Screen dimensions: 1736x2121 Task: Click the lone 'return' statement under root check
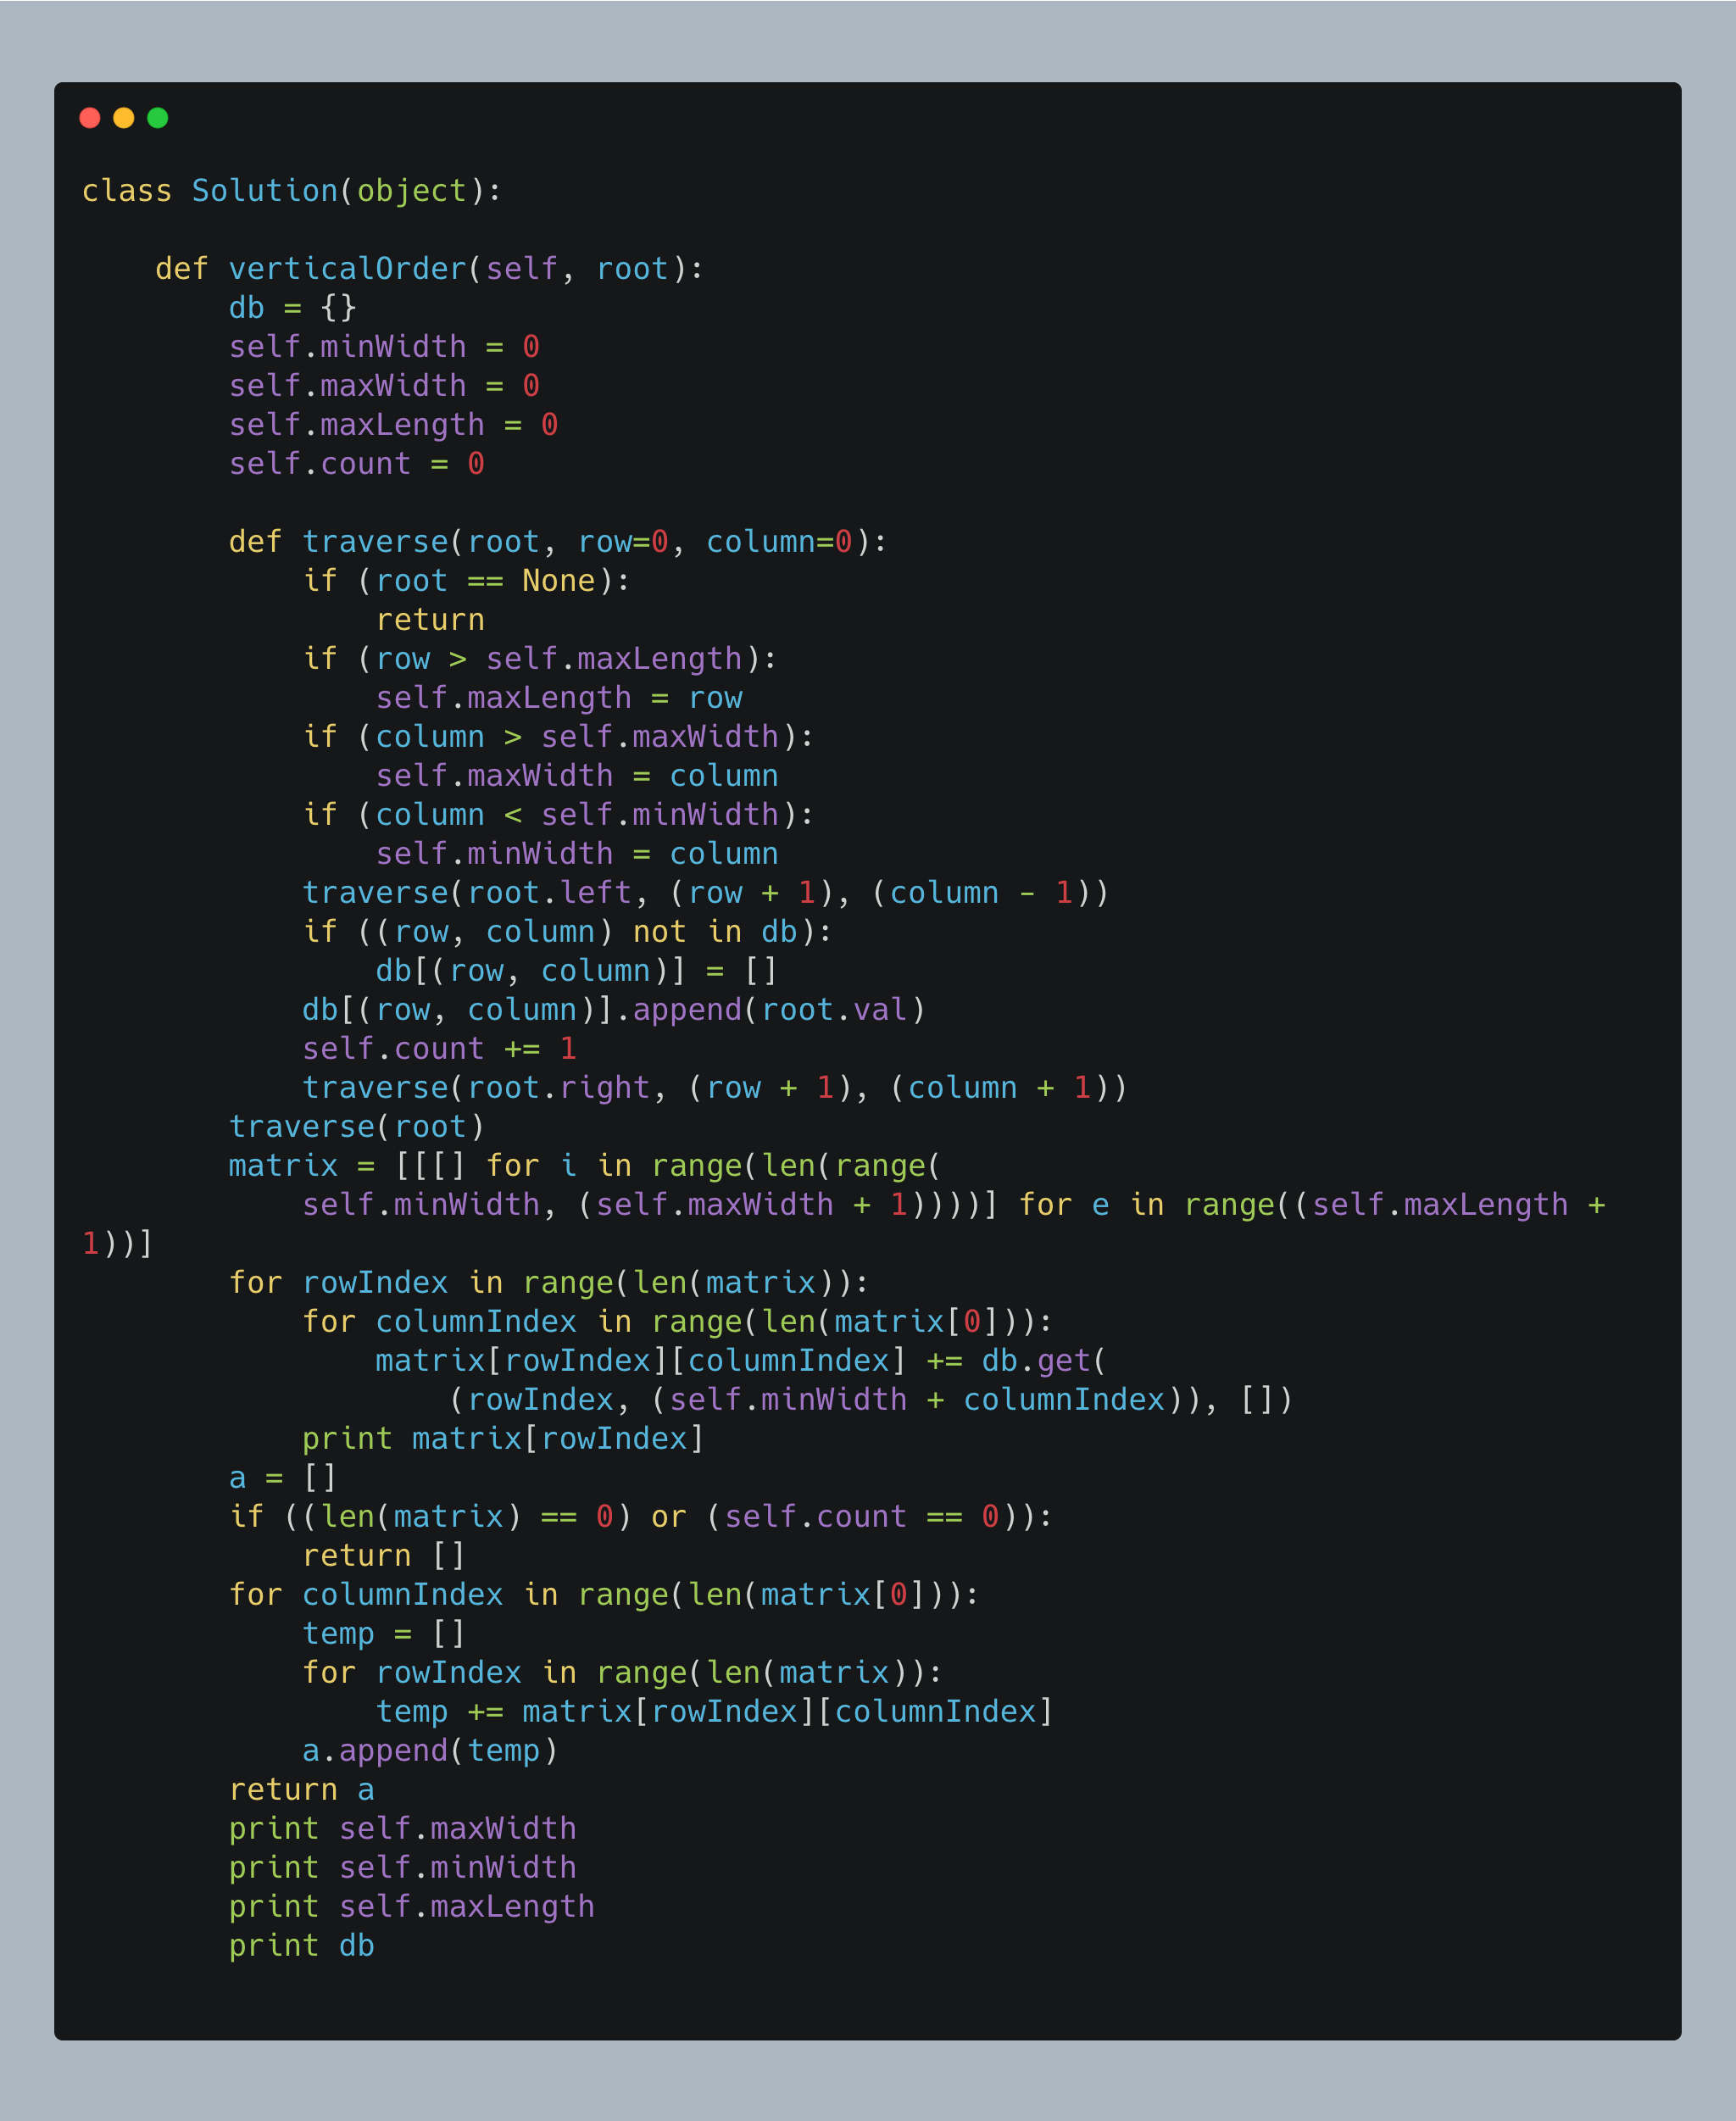[x=430, y=620]
